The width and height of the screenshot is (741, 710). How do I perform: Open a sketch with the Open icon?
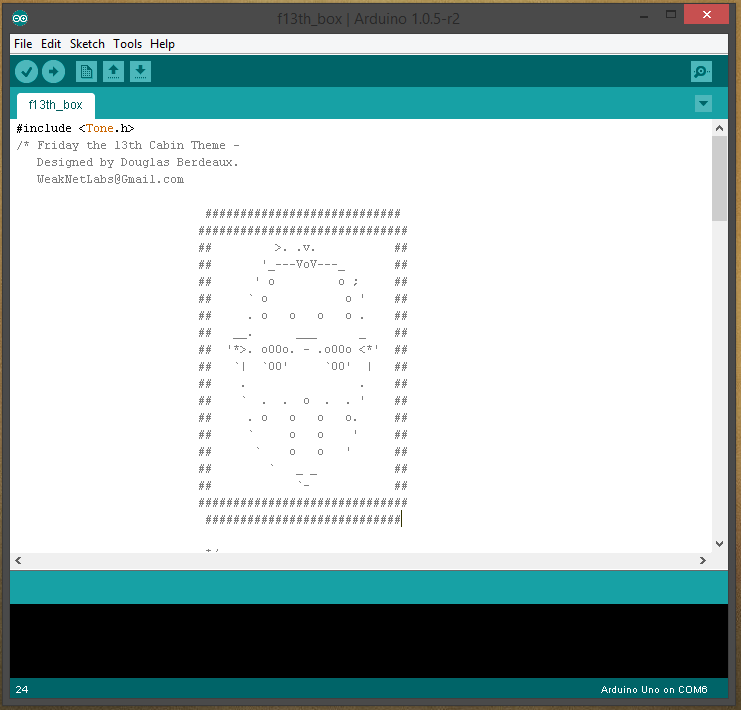click(113, 72)
